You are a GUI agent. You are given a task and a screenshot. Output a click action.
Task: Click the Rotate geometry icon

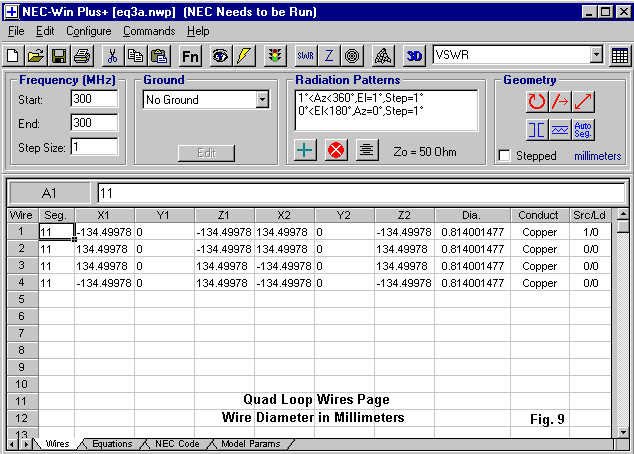[537, 101]
